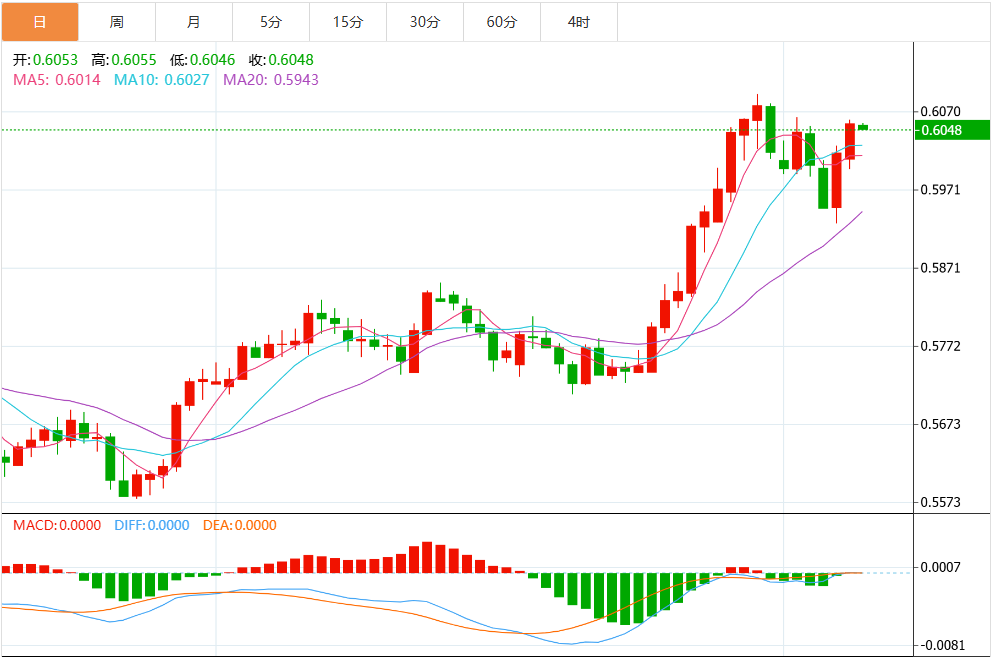Switch to the 日 daily chart tab
The height and width of the screenshot is (657, 999).
tap(40, 22)
